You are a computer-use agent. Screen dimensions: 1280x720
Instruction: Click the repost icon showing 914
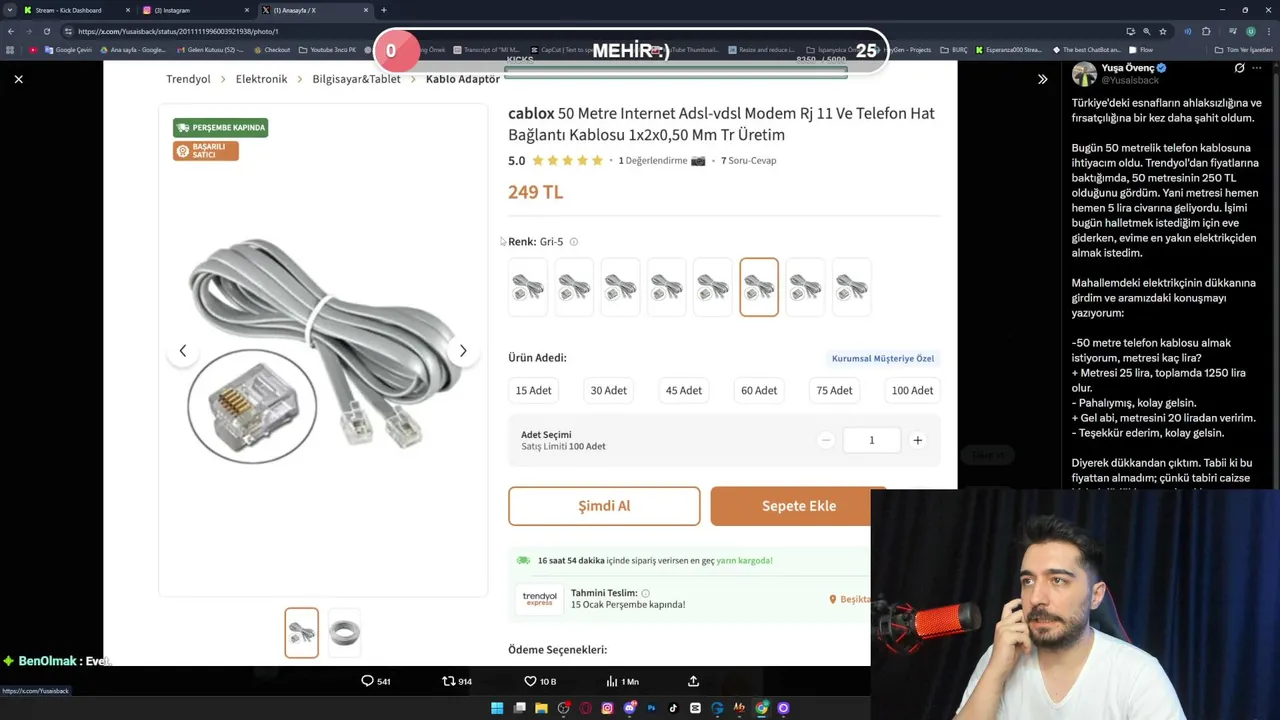click(x=448, y=681)
